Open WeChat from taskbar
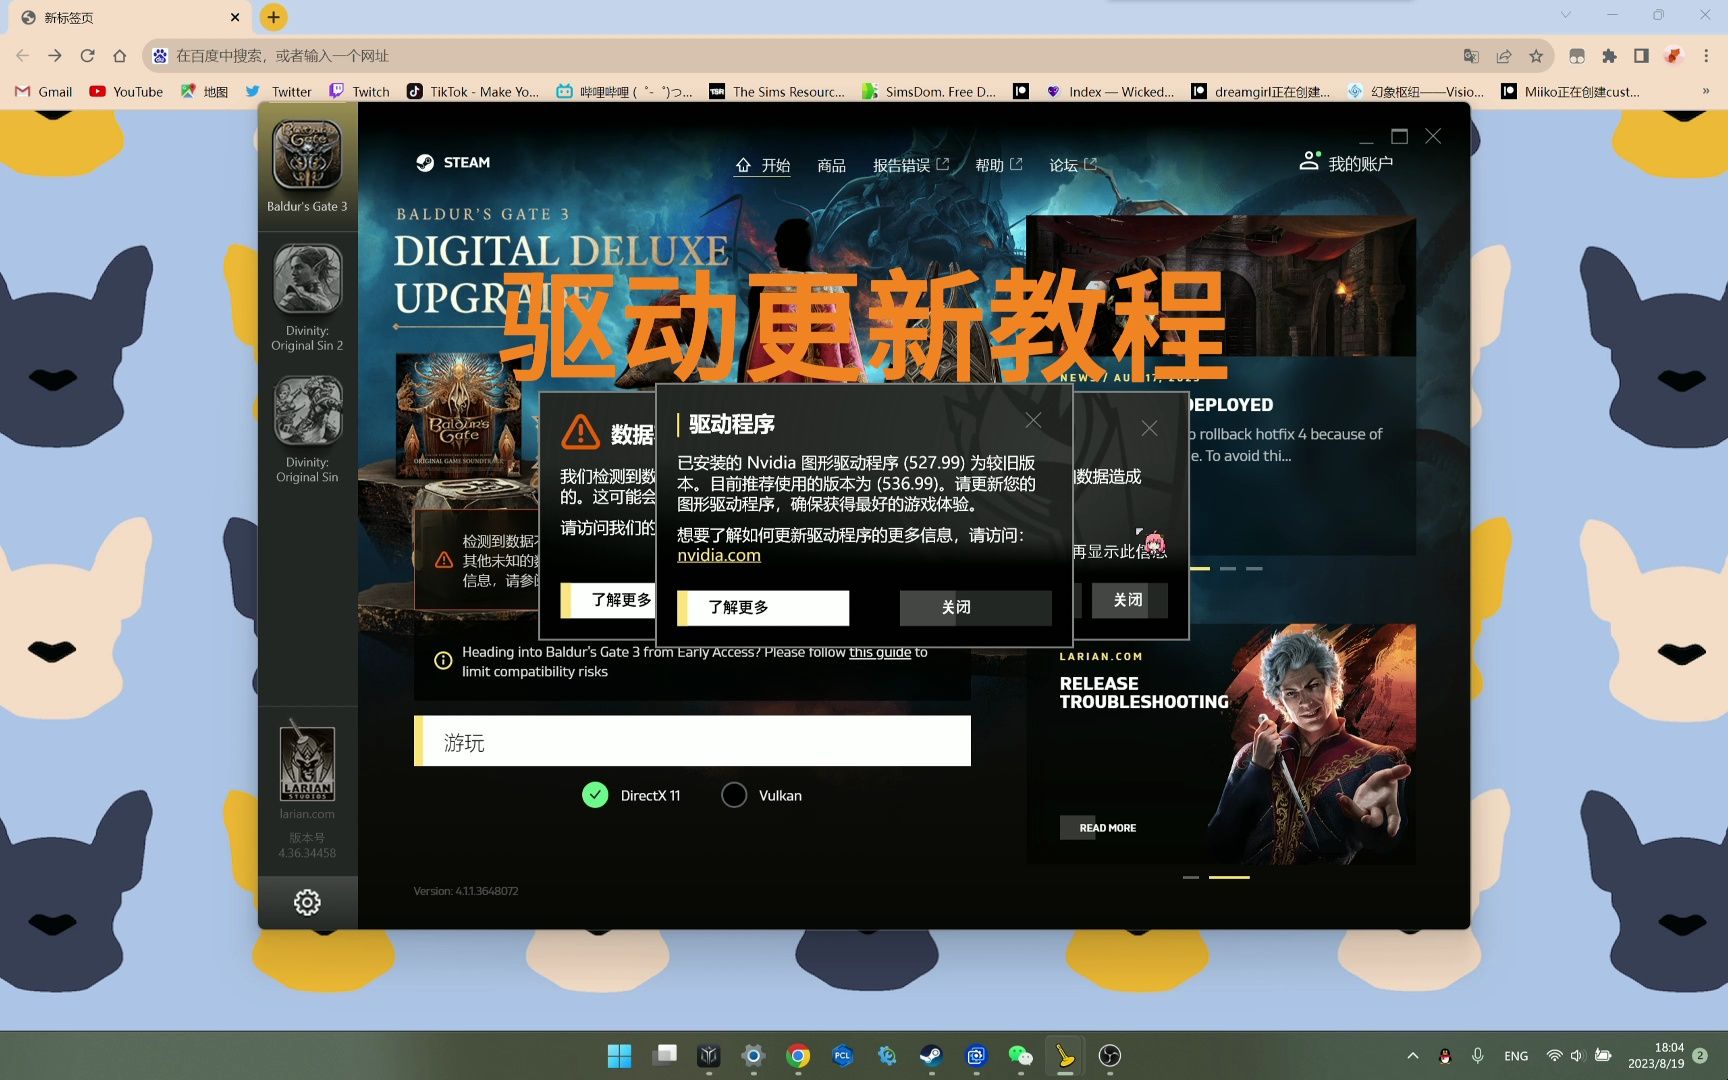 tap(1020, 1056)
